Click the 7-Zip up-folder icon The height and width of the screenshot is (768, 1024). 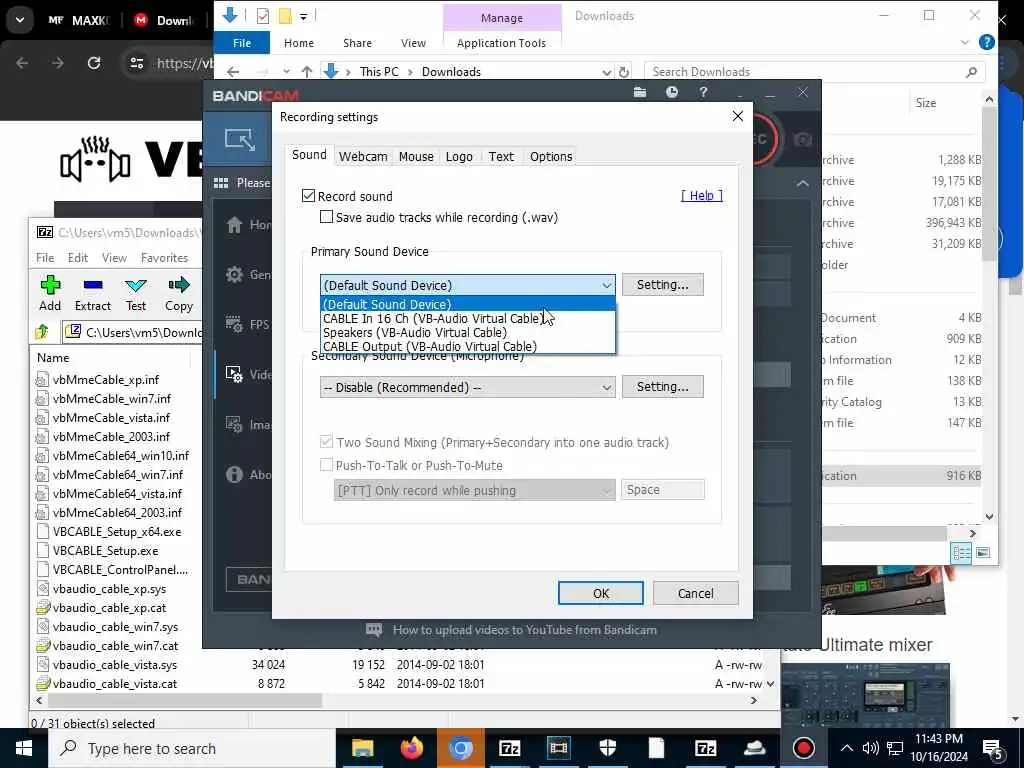point(42,332)
